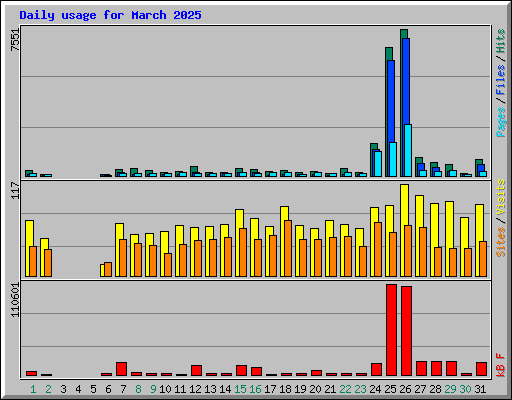Click the red KB bar for day 12

tap(196, 371)
